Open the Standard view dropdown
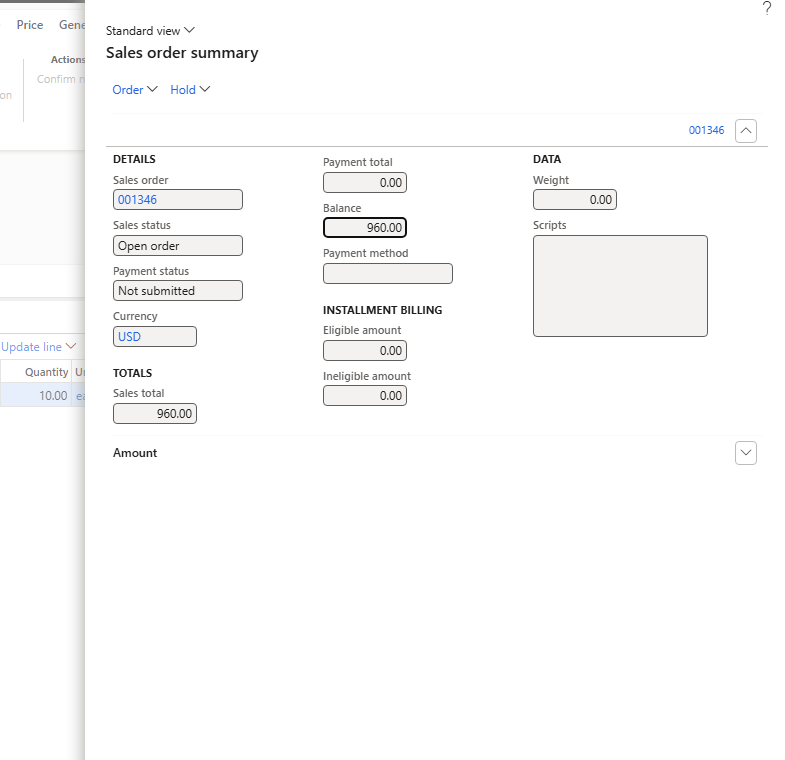This screenshot has height=760, width=785. 150,31
